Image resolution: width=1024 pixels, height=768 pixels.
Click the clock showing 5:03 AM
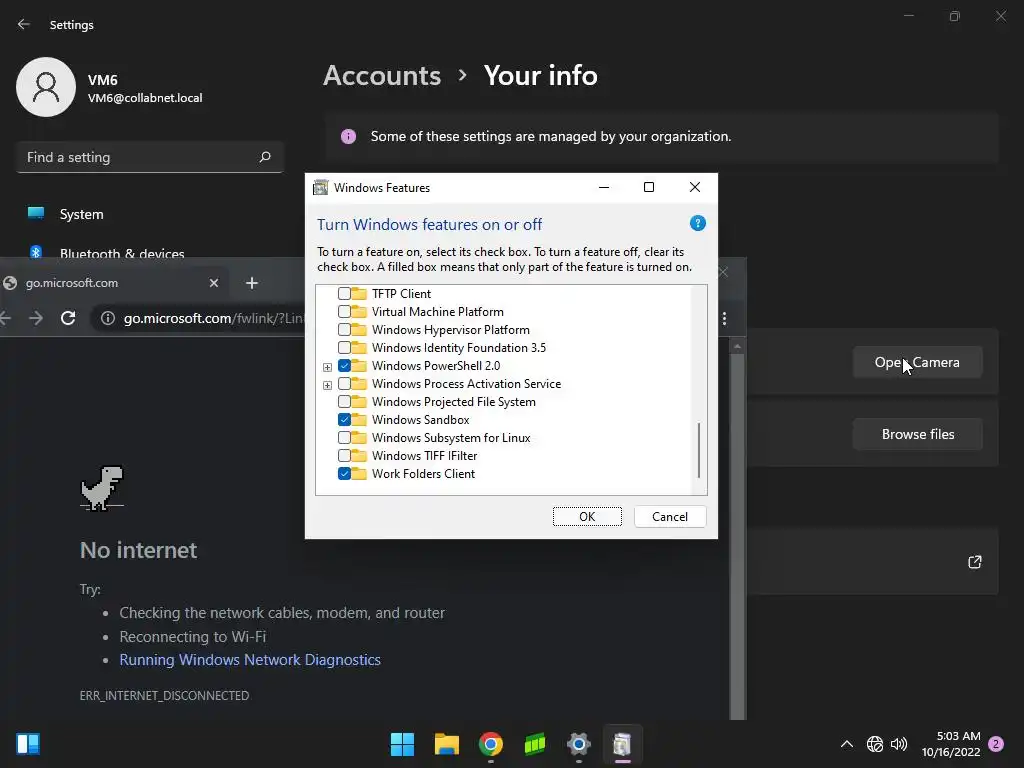(x=958, y=735)
